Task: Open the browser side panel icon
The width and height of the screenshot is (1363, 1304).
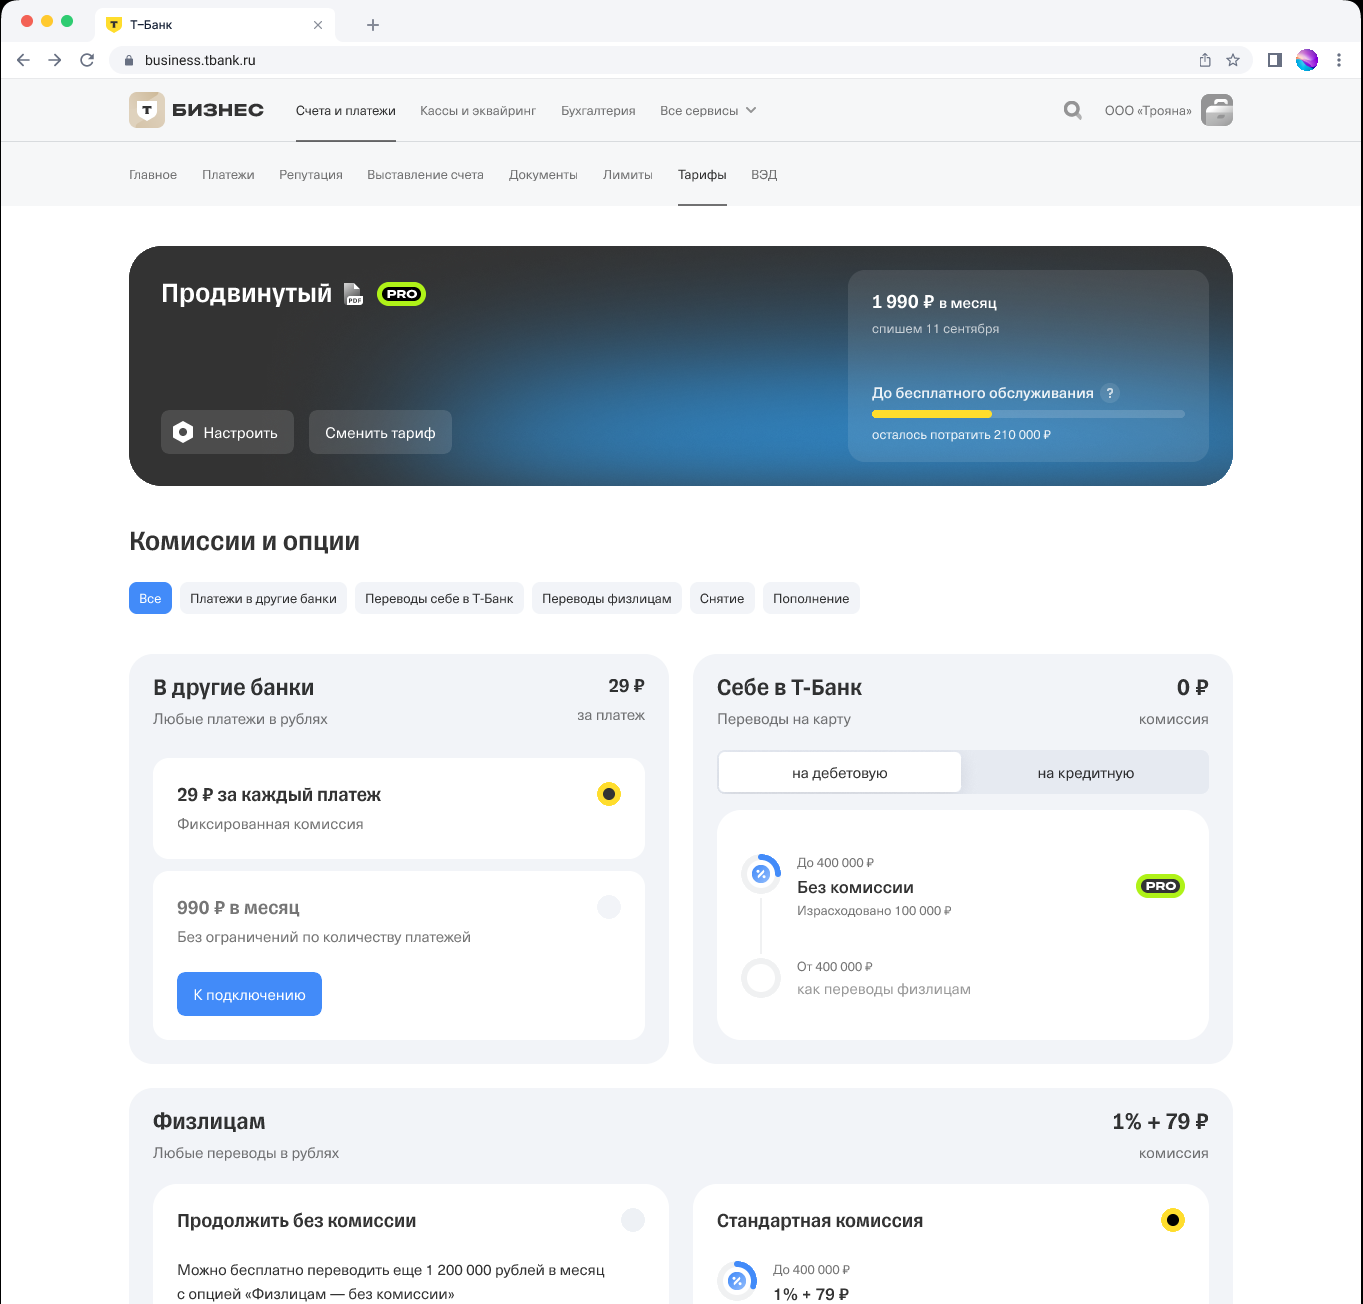Action: tap(1275, 60)
